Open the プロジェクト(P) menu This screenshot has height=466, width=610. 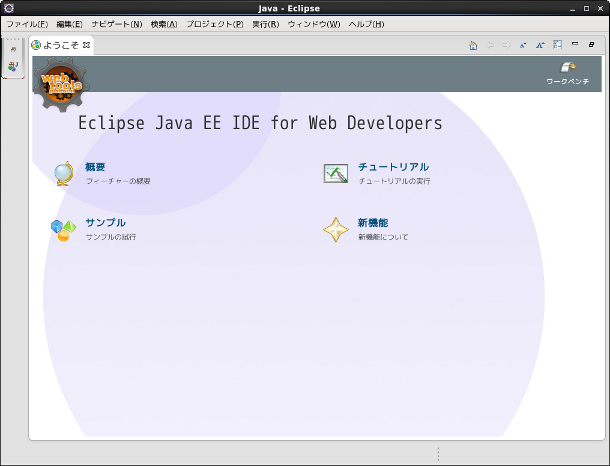(215, 24)
